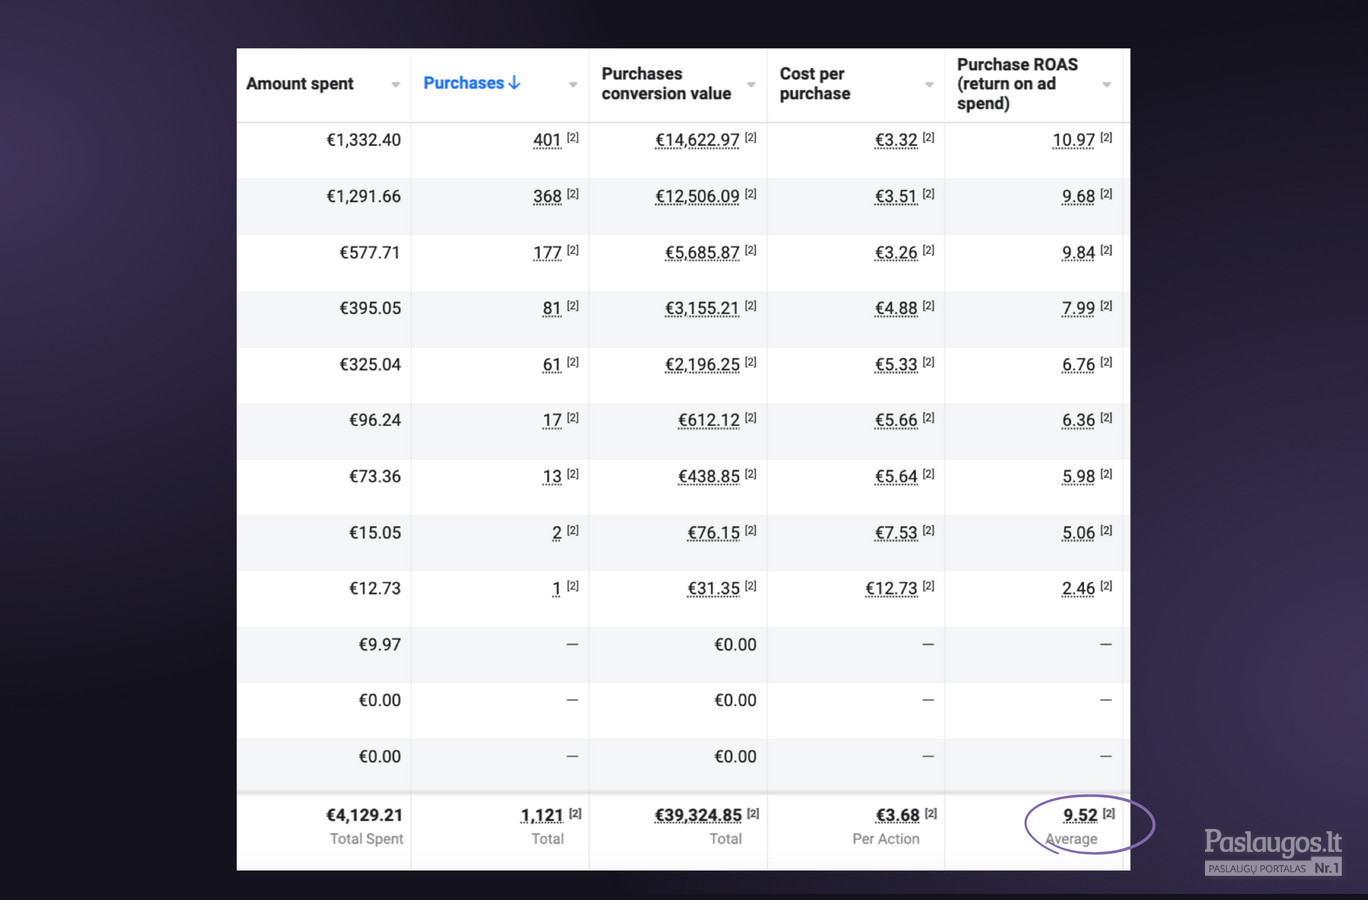Click the [2] footnote beside 10.97 ROAS
Image resolution: width=1368 pixels, height=900 pixels.
1106,137
